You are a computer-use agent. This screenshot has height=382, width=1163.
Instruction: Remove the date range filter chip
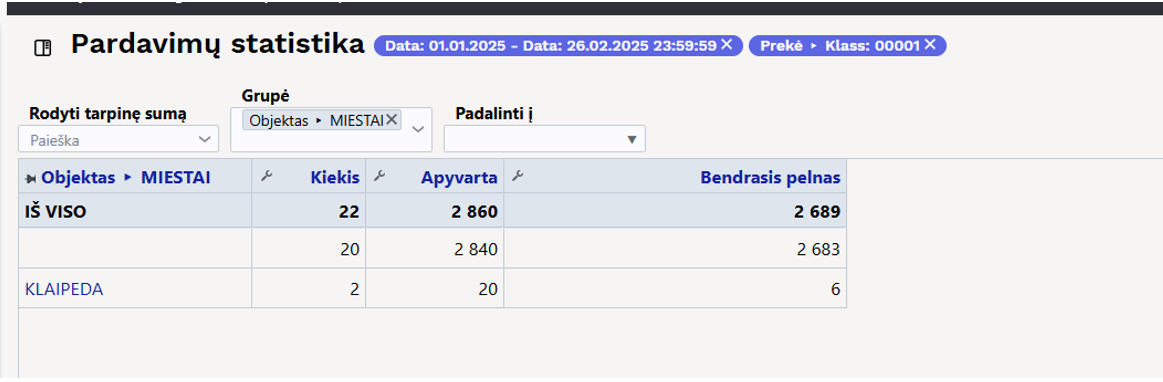point(727,45)
